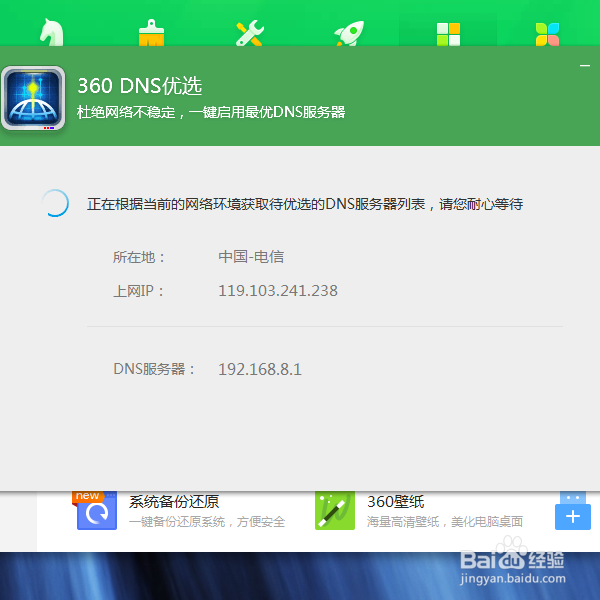Launch the rocket speed-up icon
The image size is (600, 600).
coord(349,33)
